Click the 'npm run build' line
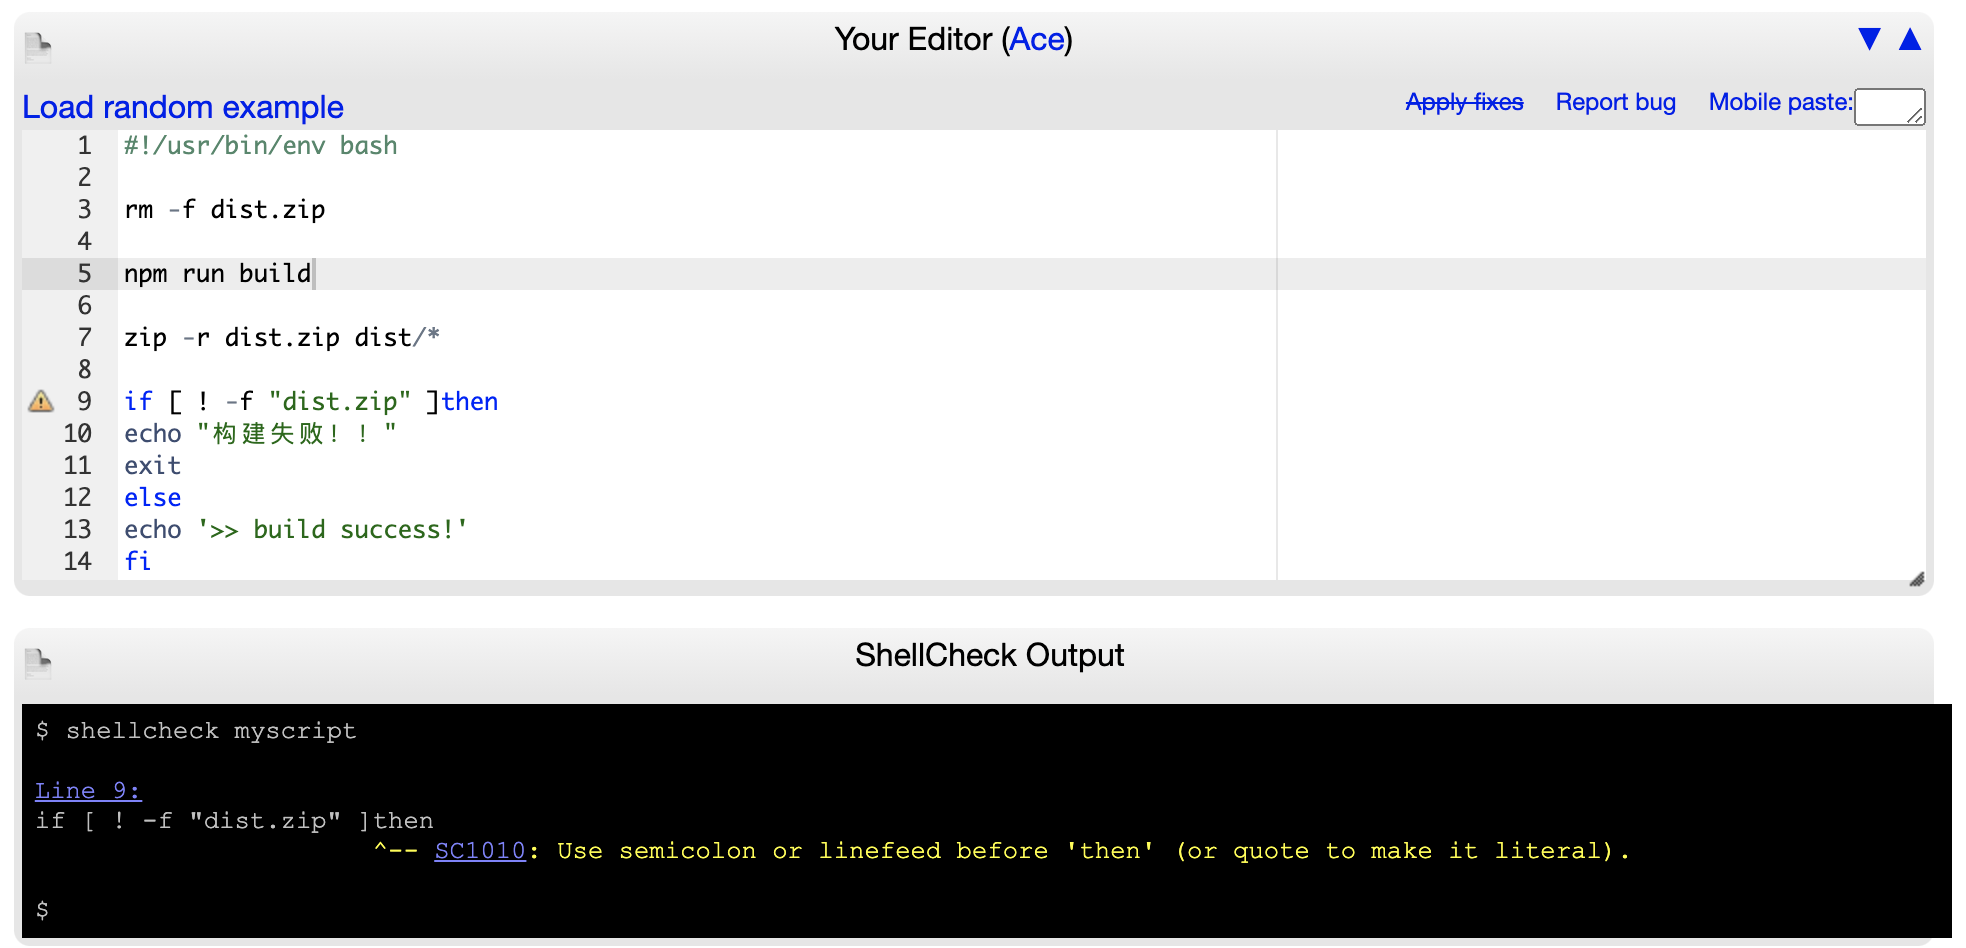 tap(217, 274)
